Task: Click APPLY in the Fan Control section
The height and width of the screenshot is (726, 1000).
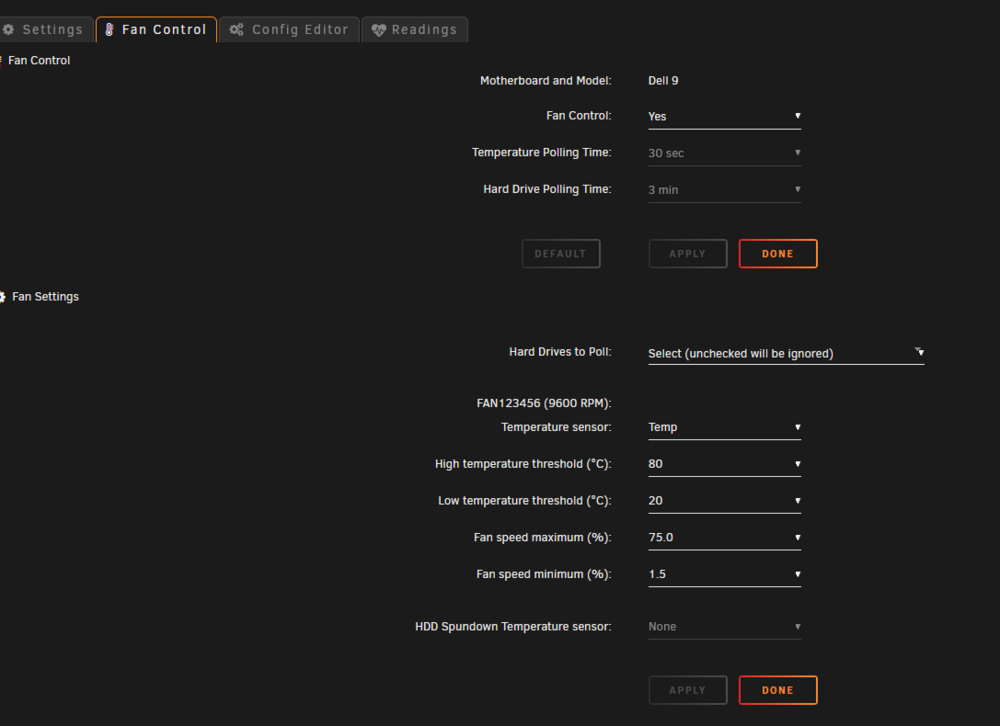Action: pos(688,254)
